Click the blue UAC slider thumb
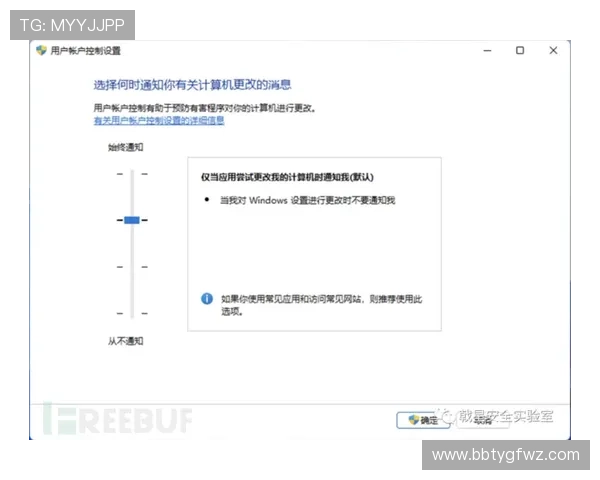Image resolution: width=600 pixels, height=480 pixels. (x=132, y=220)
